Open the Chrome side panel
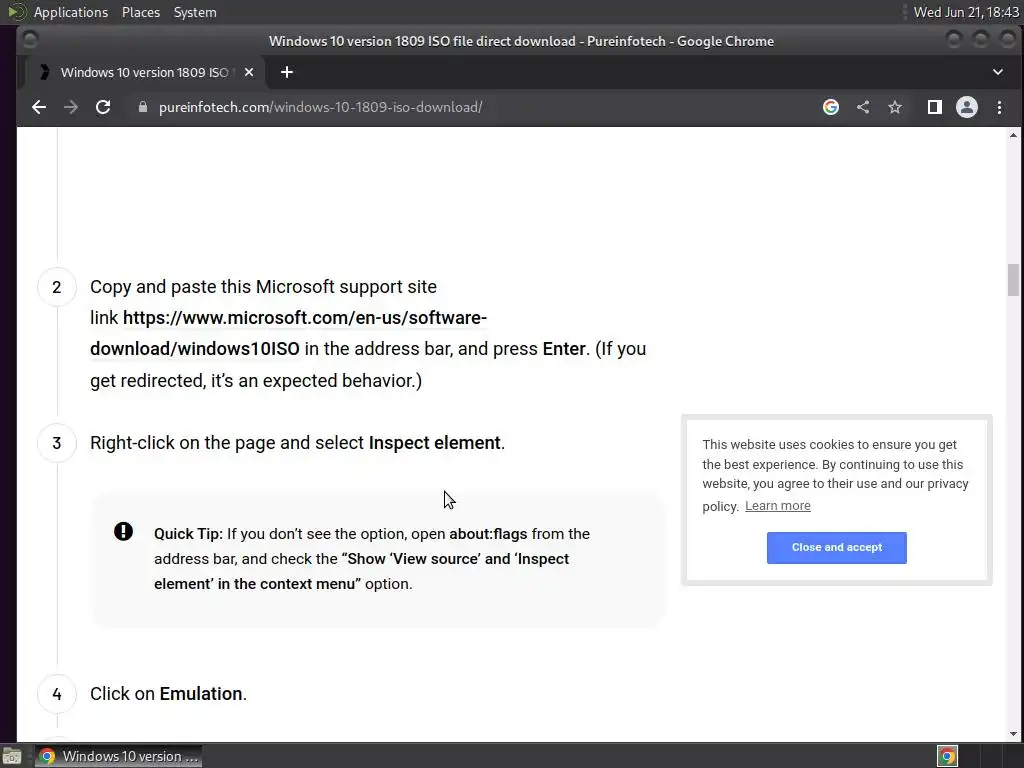This screenshot has height=768, width=1024. pyautogui.click(x=935, y=107)
